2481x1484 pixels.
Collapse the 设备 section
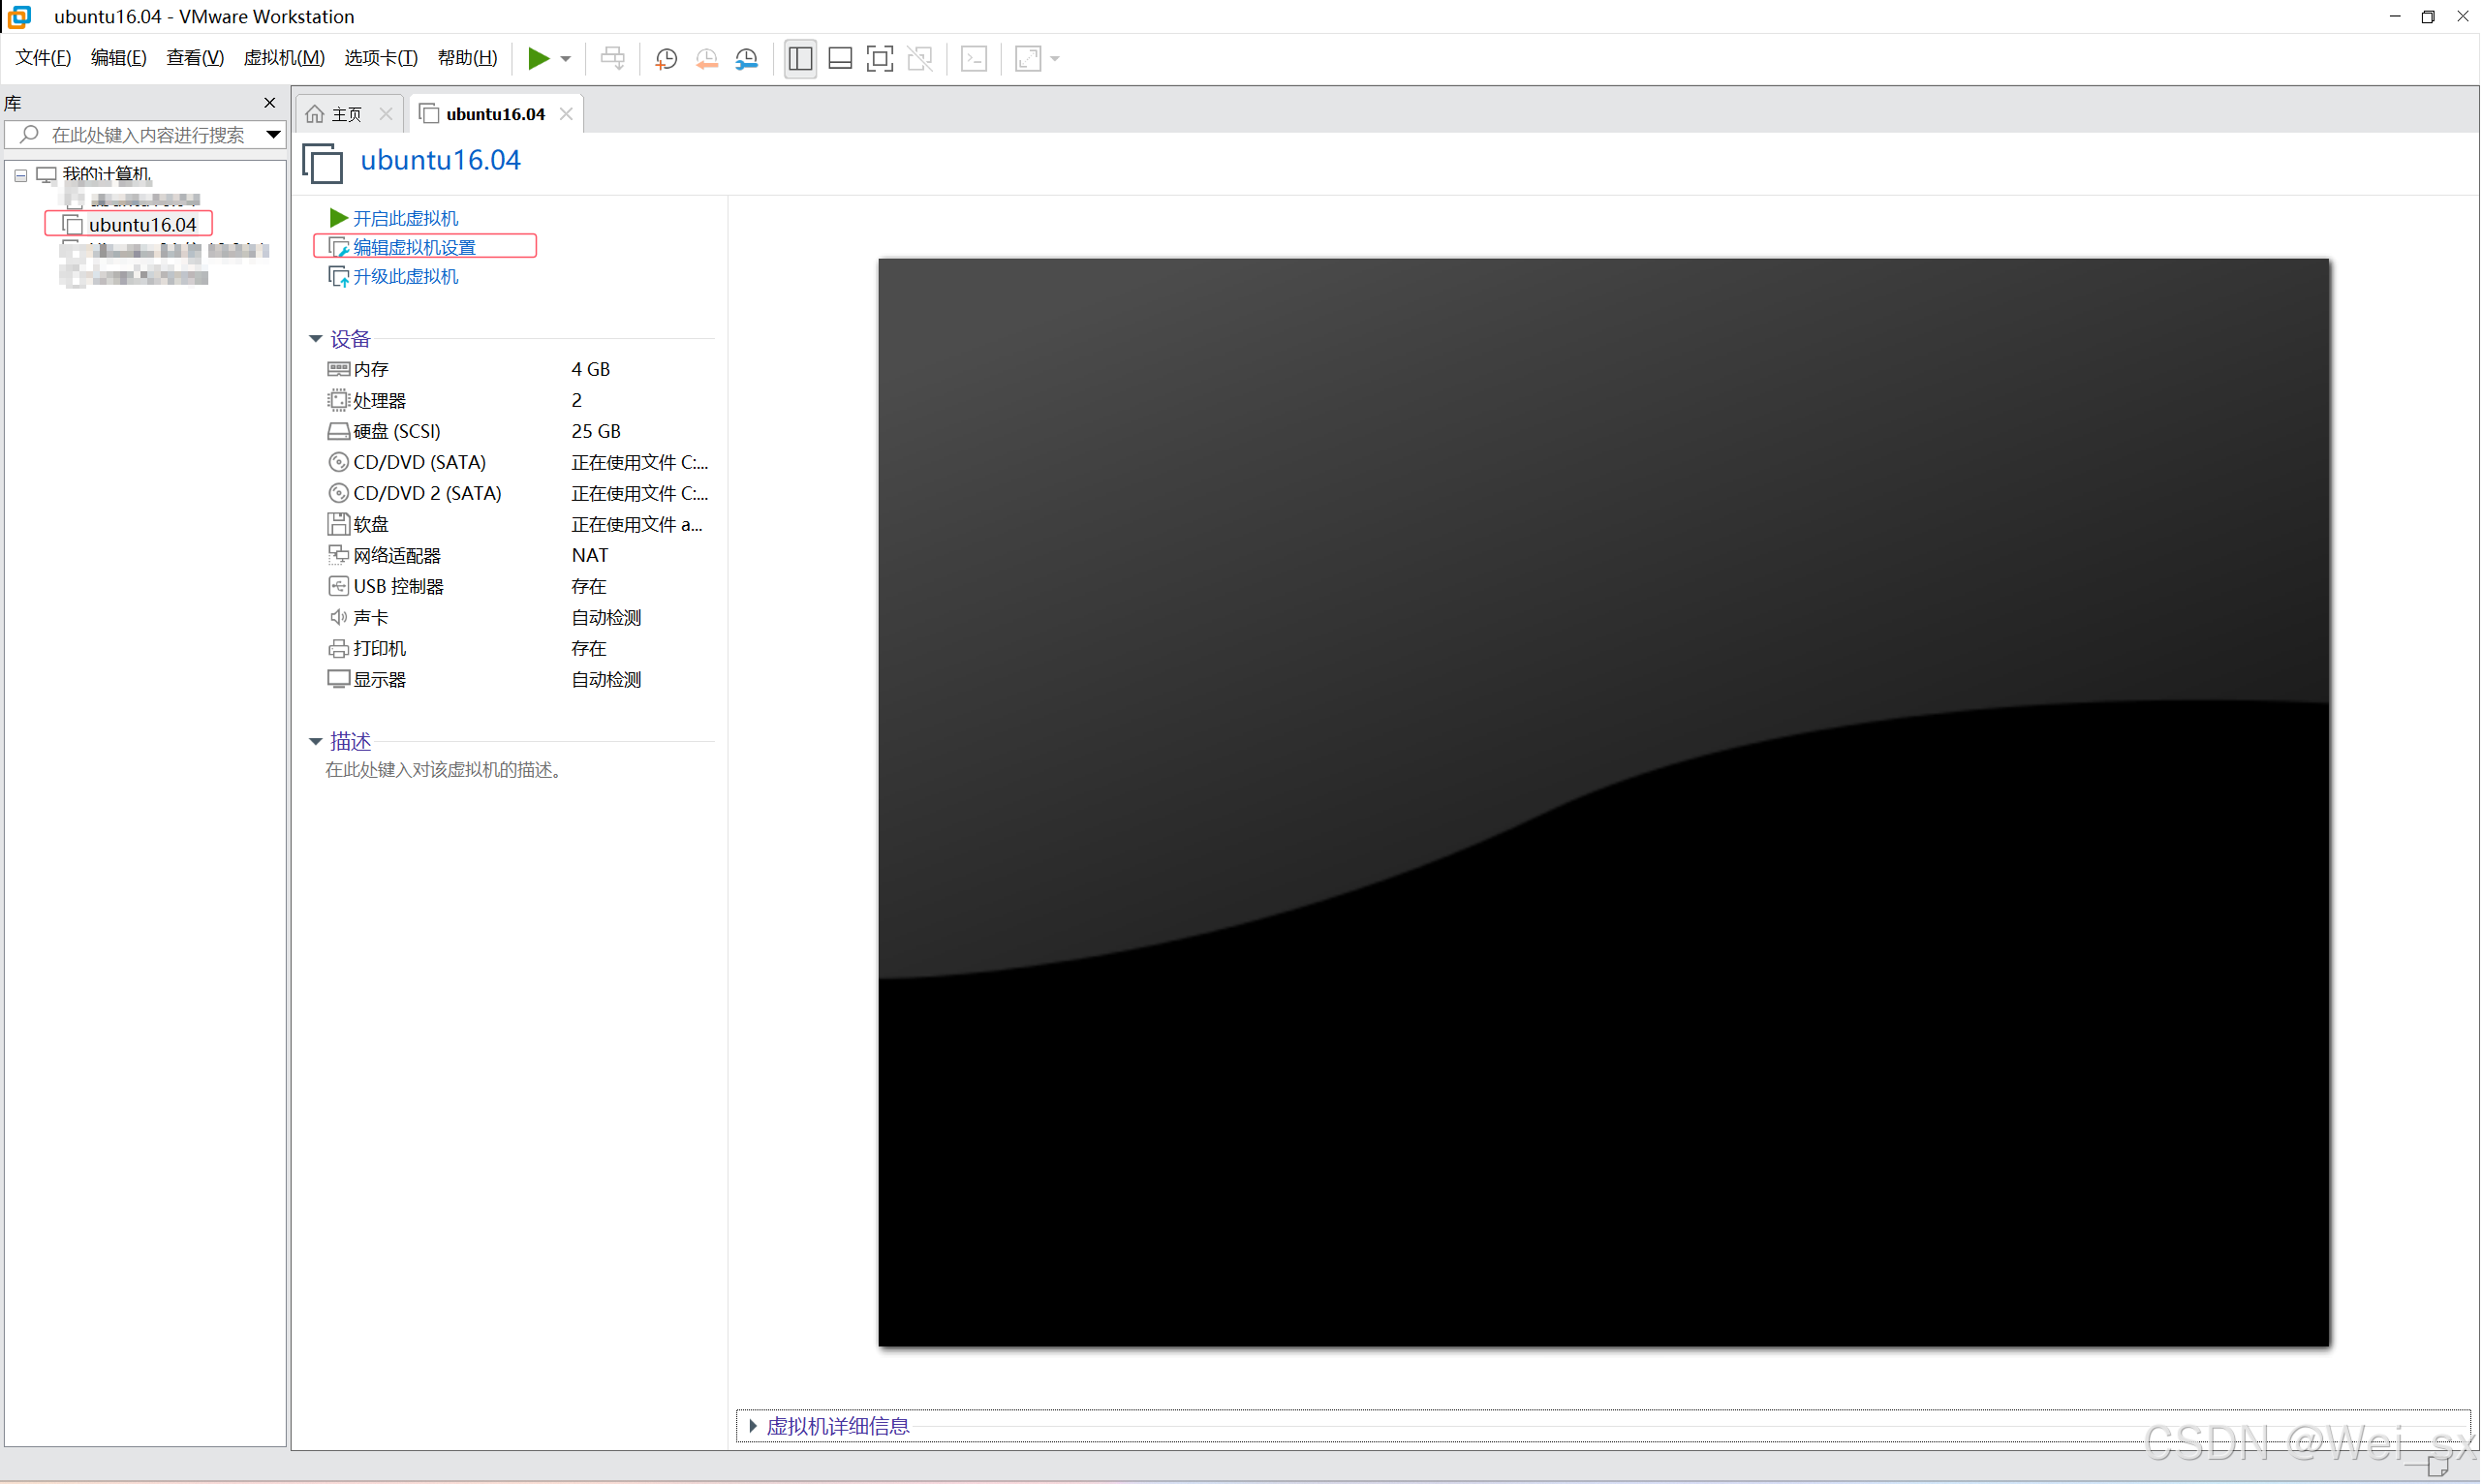tap(315, 339)
